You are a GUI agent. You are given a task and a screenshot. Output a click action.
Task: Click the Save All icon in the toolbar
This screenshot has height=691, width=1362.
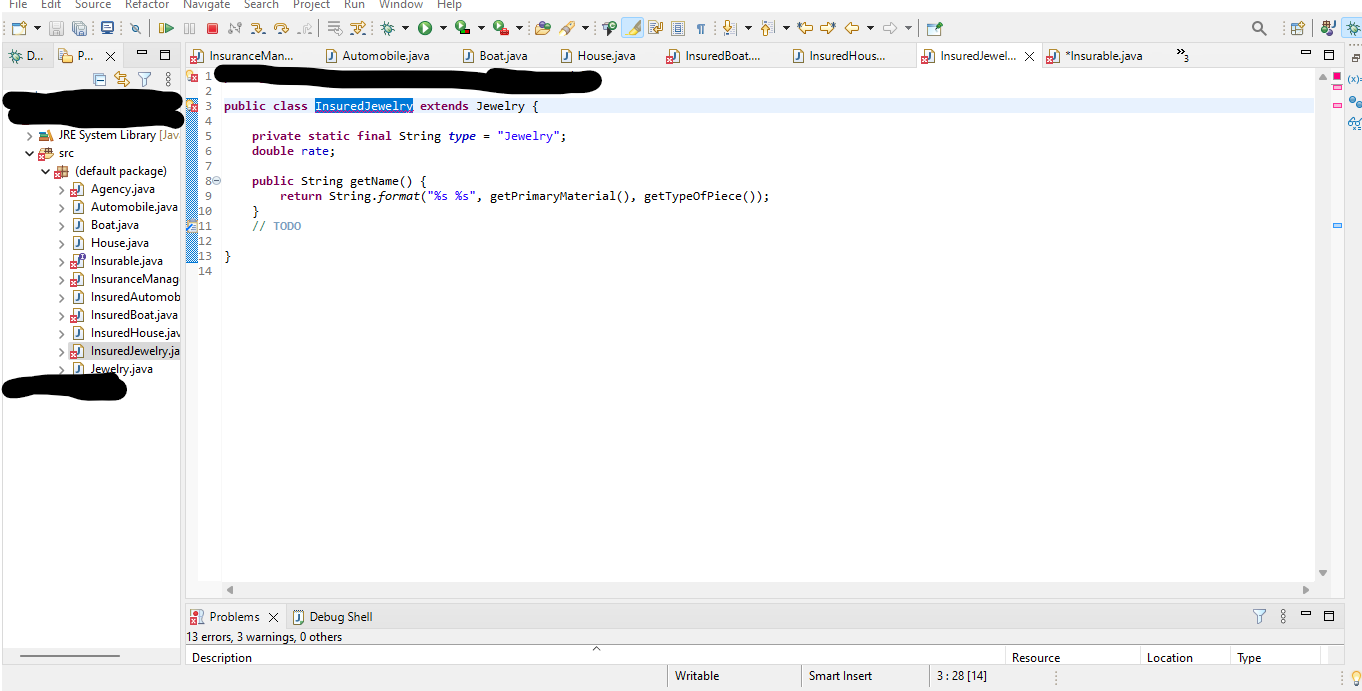pyautogui.click(x=79, y=28)
